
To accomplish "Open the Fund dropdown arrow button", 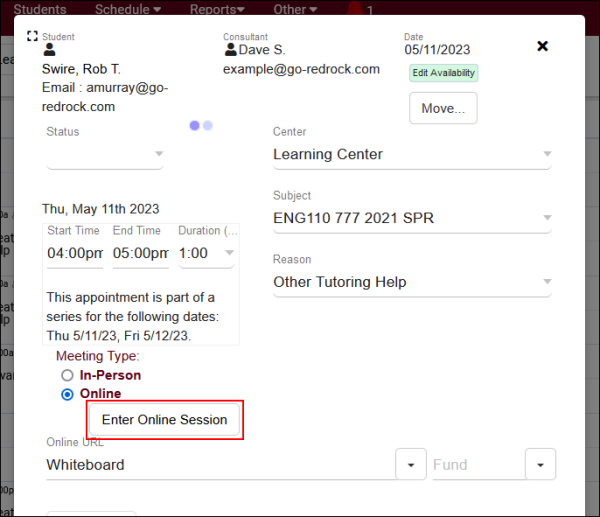I will [x=540, y=464].
